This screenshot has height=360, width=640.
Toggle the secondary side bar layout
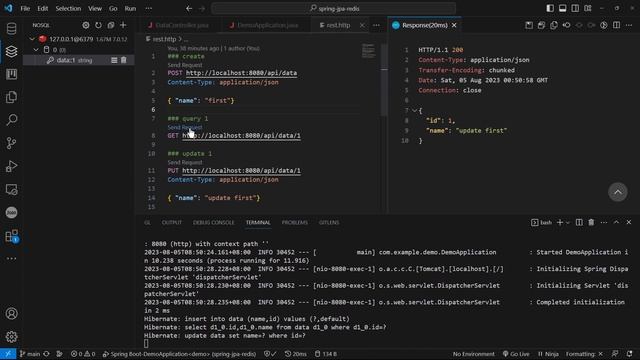pyautogui.click(x=575, y=8)
